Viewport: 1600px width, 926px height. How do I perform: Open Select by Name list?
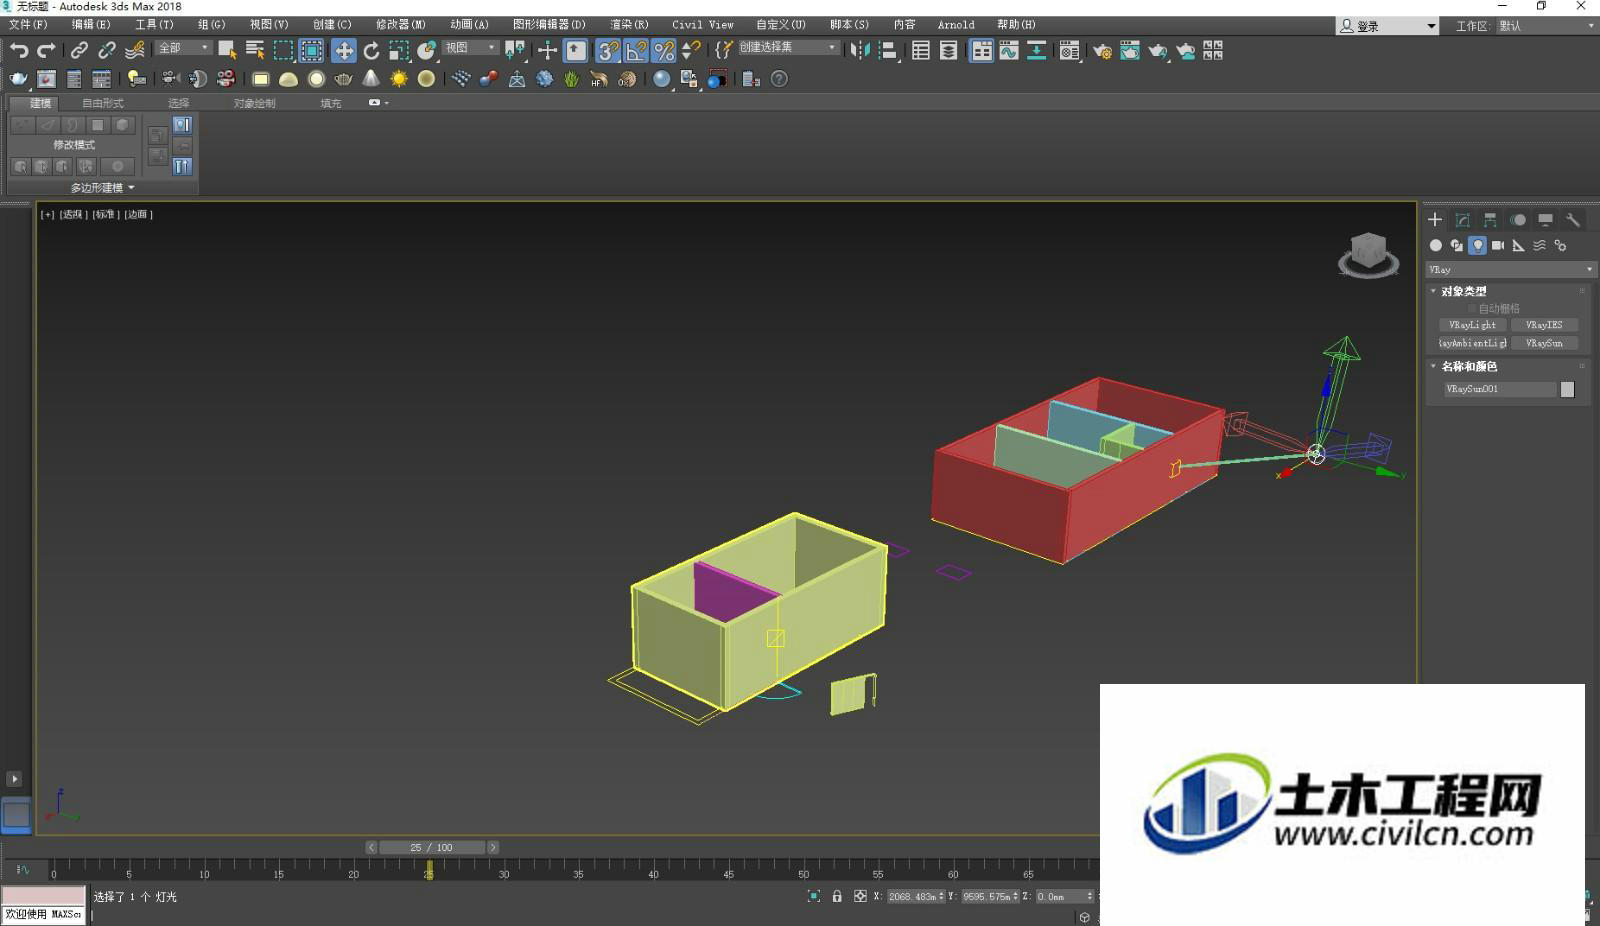(255, 50)
